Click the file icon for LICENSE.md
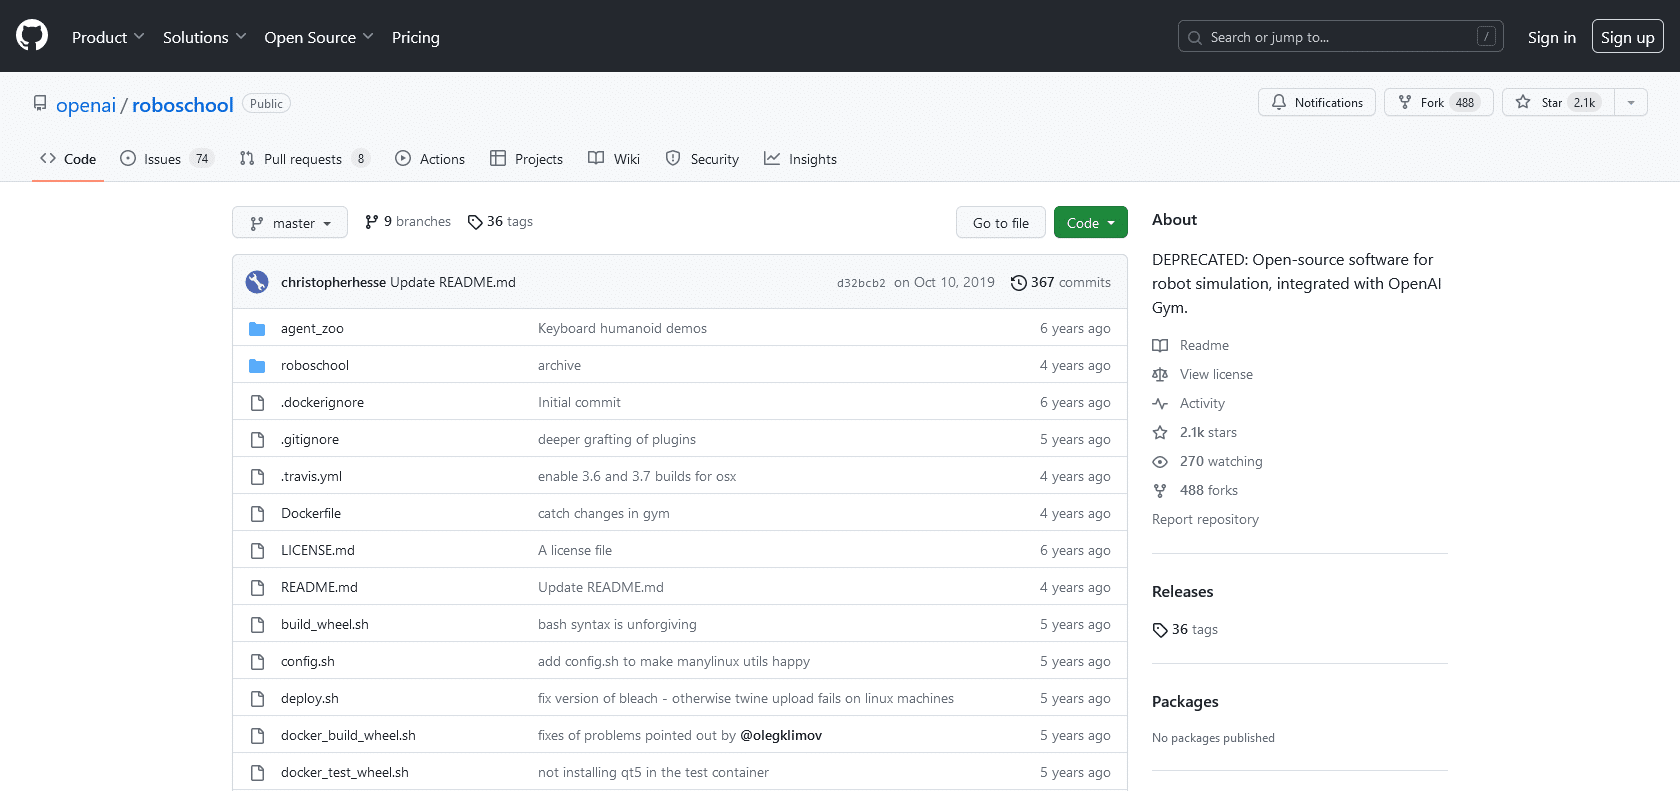The width and height of the screenshot is (1680, 791). (x=257, y=550)
